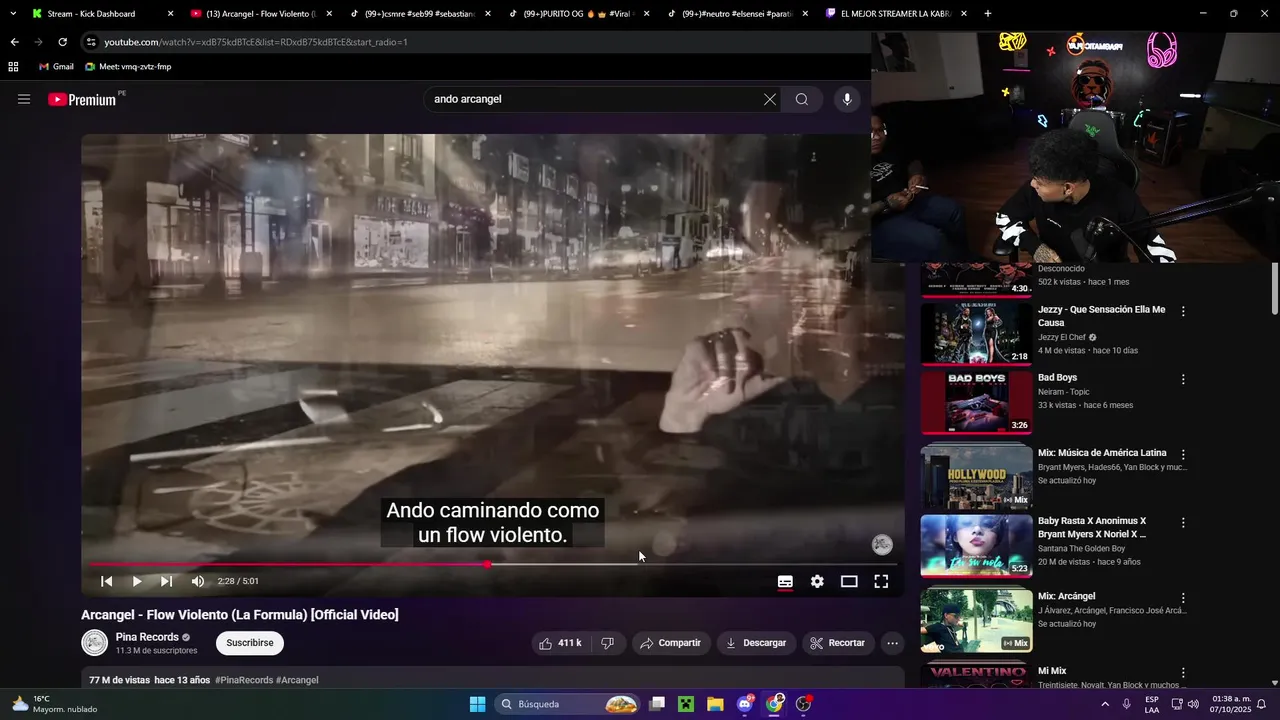Click the magnifier search button

coord(802,99)
